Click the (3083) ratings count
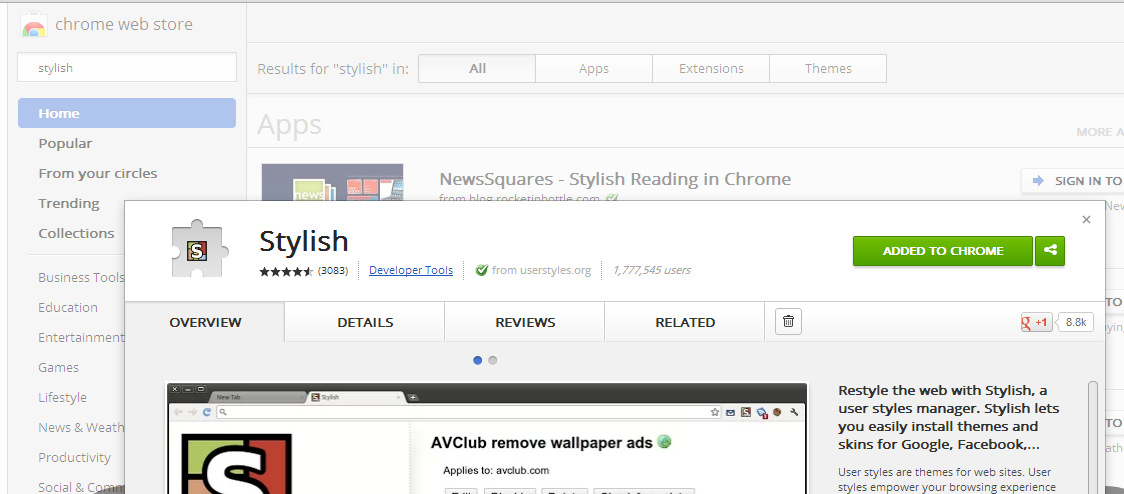This screenshot has height=494, width=1124. (x=333, y=271)
